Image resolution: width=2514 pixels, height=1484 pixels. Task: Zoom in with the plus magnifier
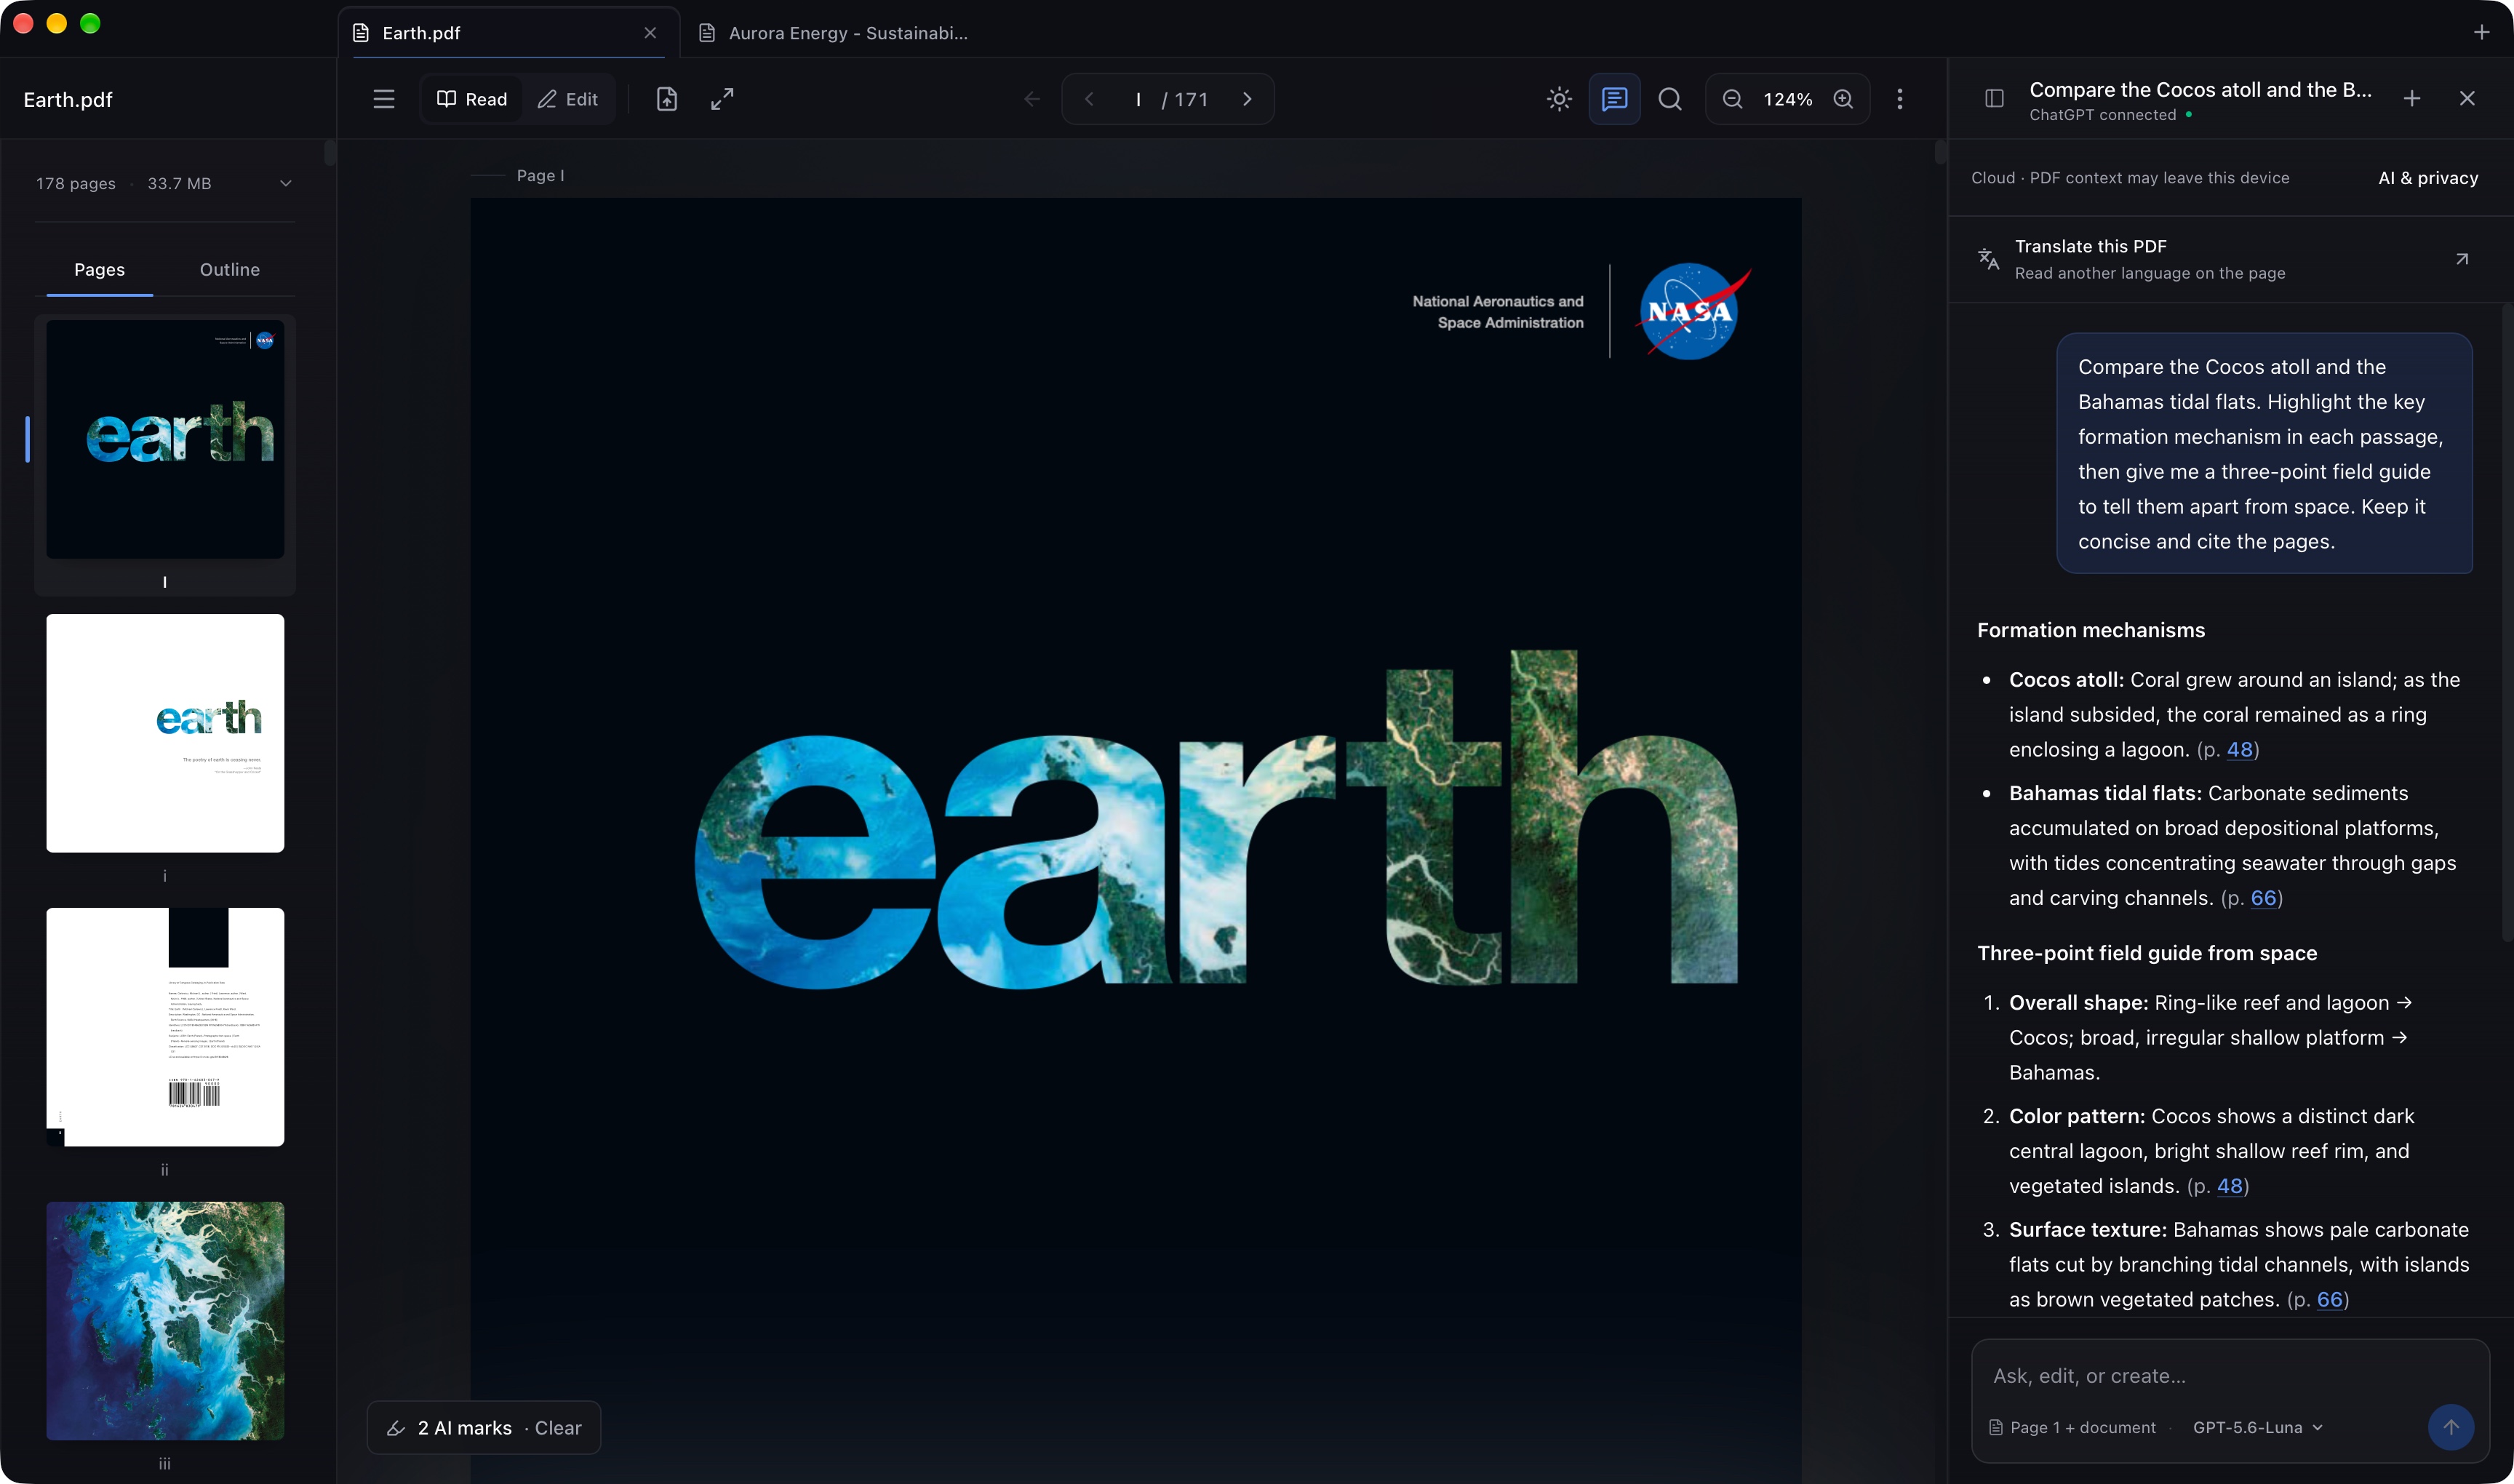1844,99
